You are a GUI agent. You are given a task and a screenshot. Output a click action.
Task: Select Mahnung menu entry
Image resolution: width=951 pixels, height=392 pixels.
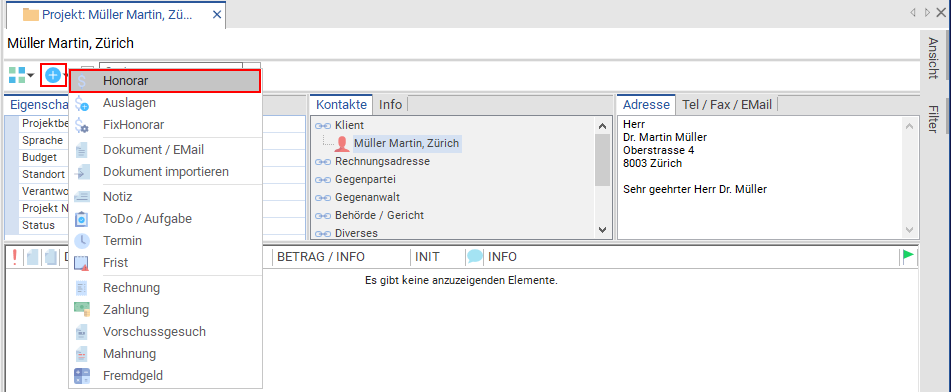pyautogui.click(x=165, y=354)
